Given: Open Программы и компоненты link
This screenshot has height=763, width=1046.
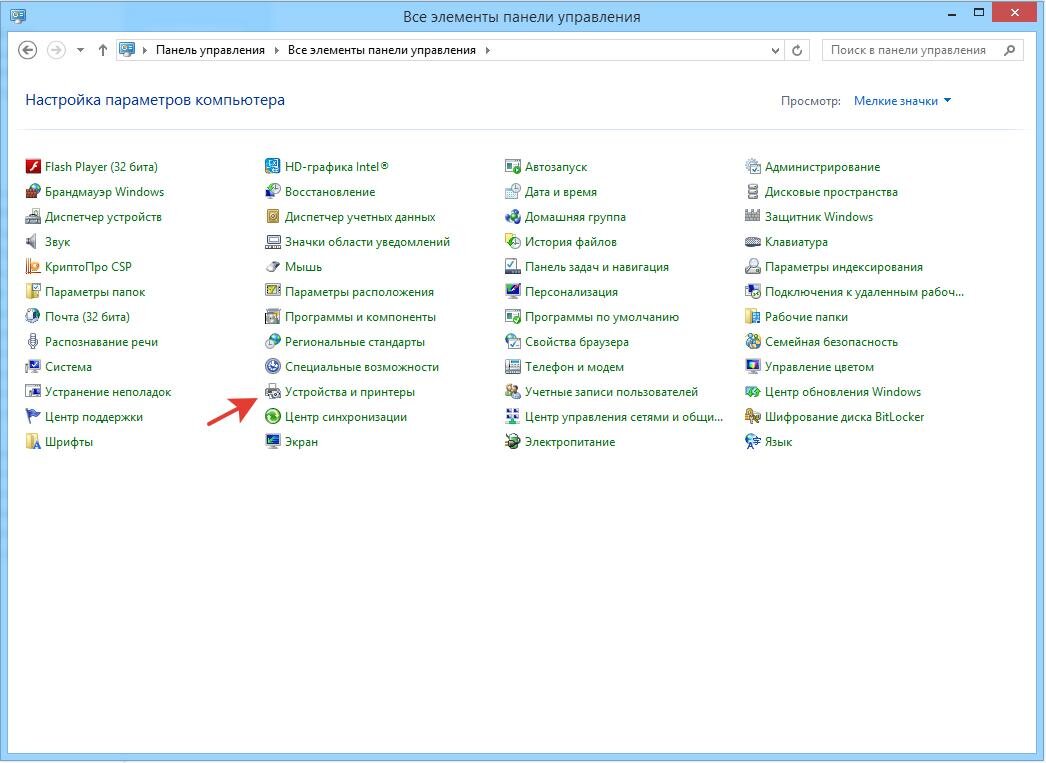Looking at the screenshot, I should [360, 317].
